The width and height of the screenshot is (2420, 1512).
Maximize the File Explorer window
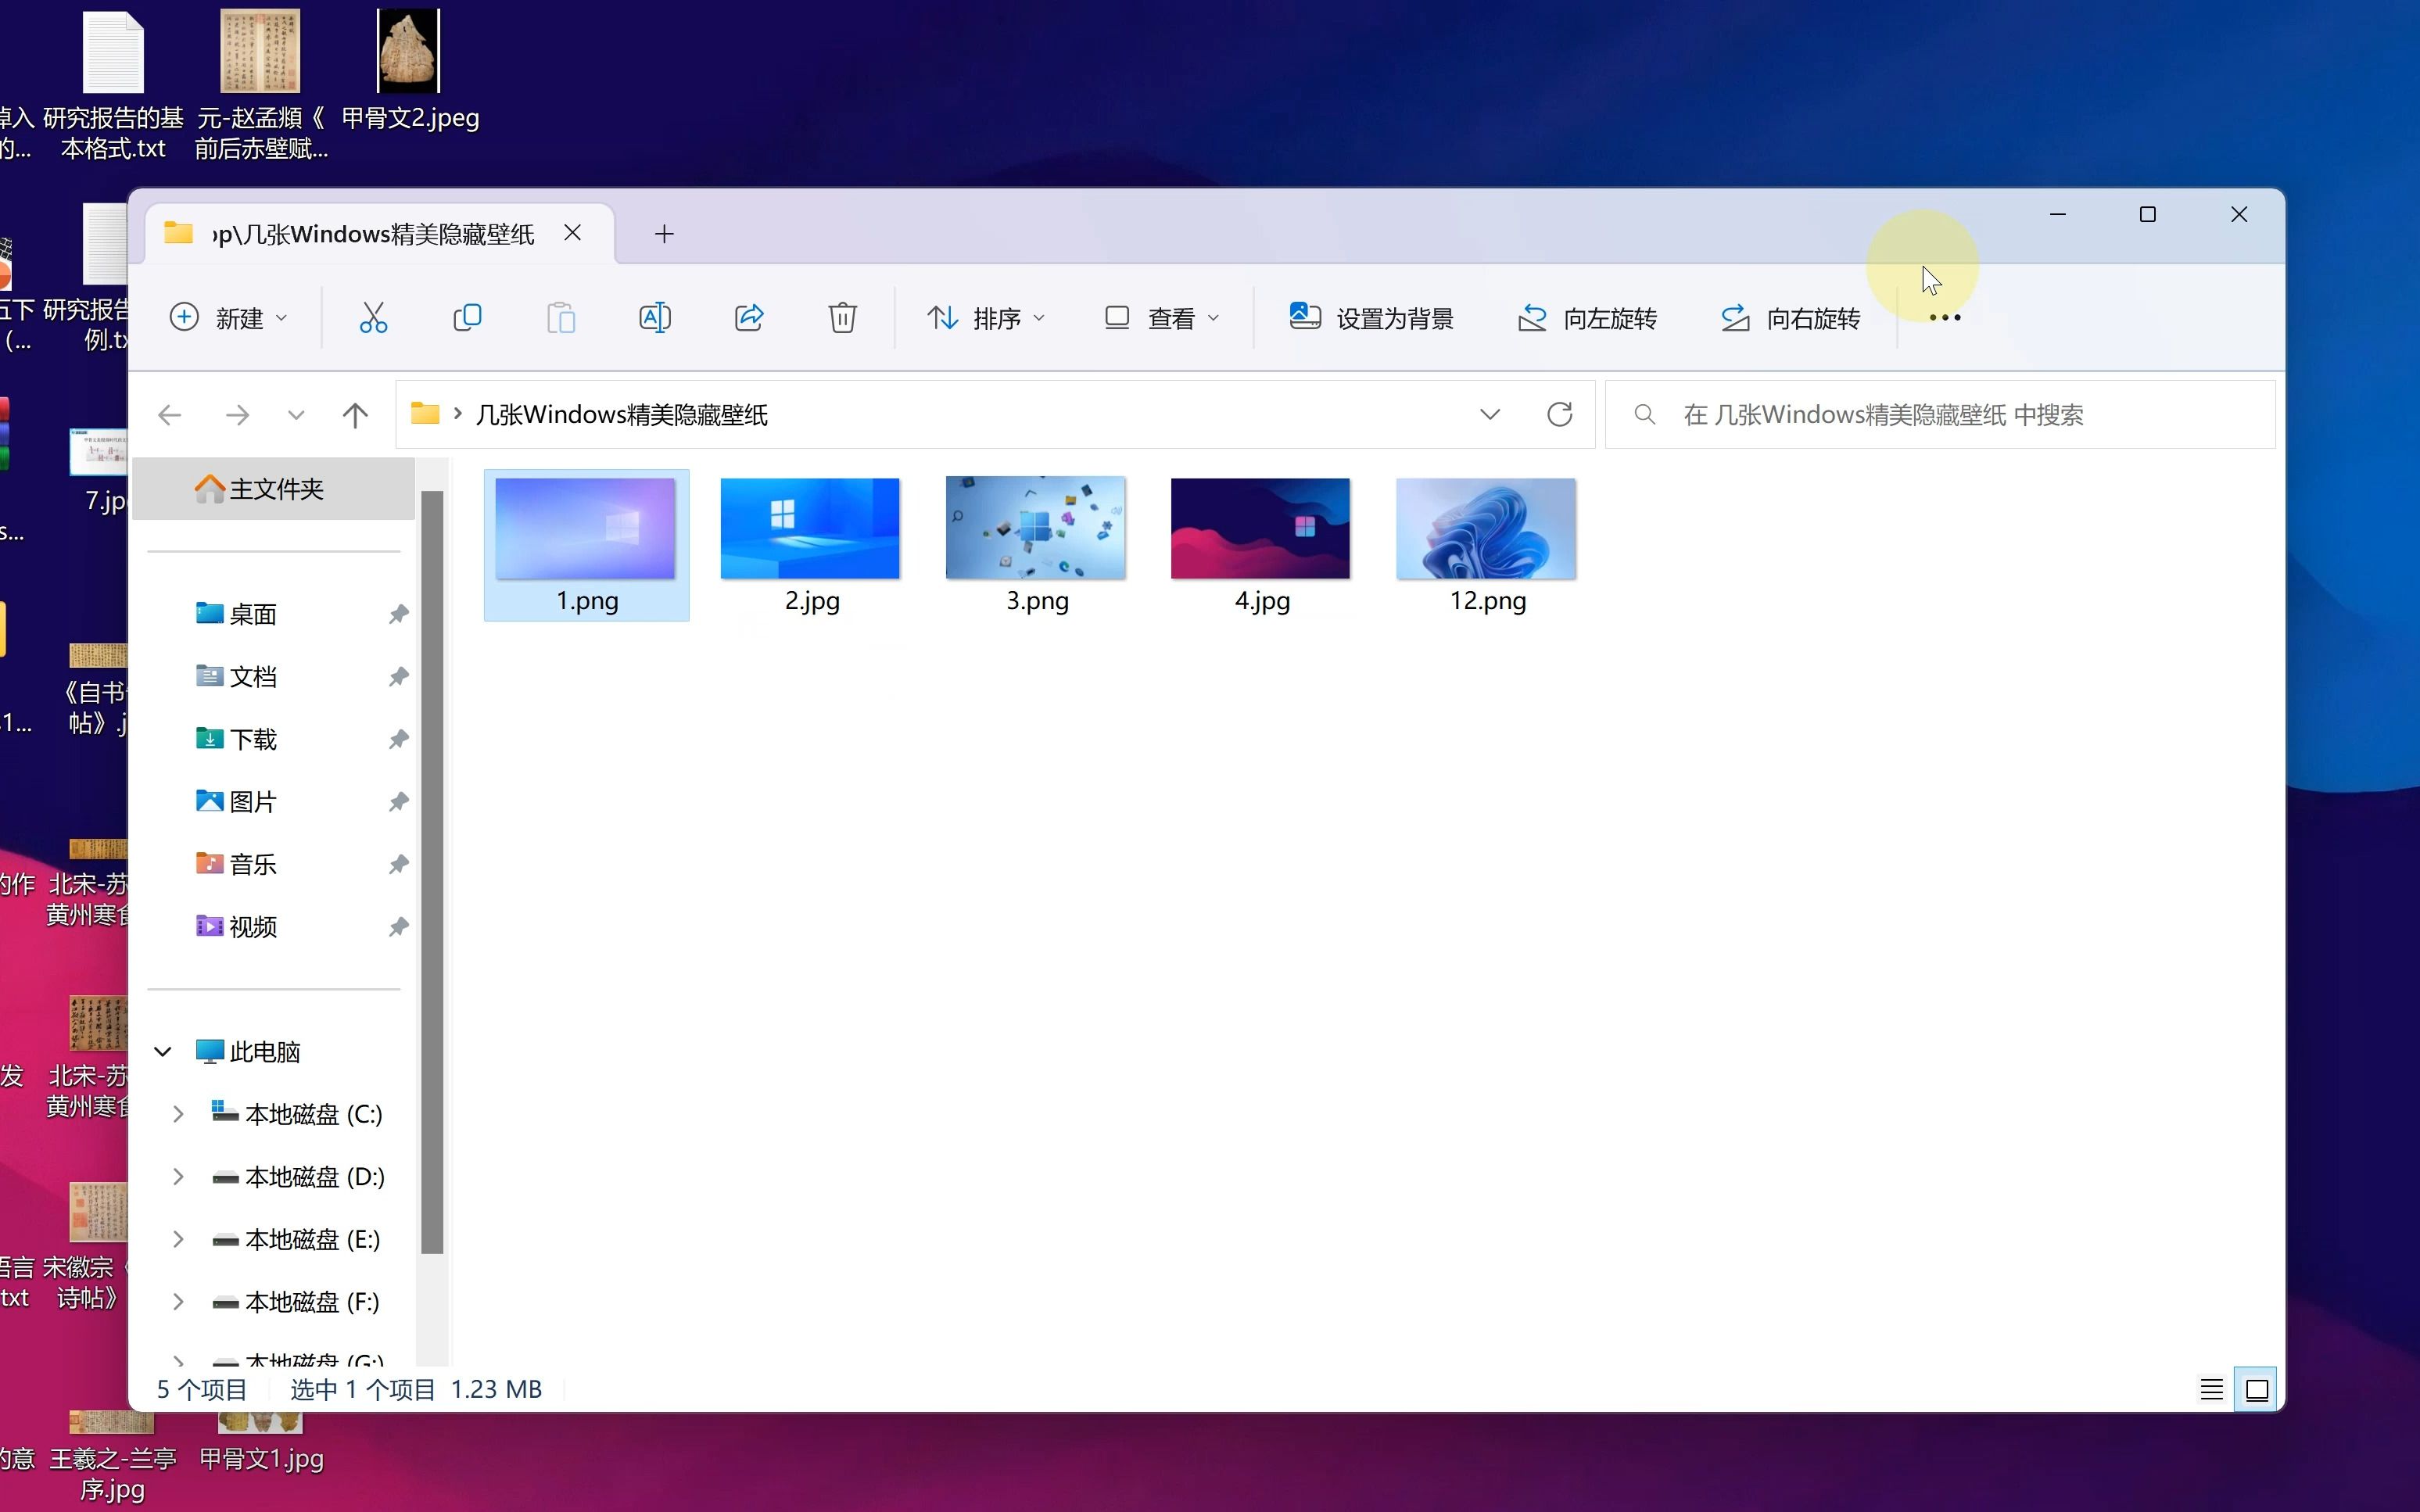pyautogui.click(x=2147, y=214)
